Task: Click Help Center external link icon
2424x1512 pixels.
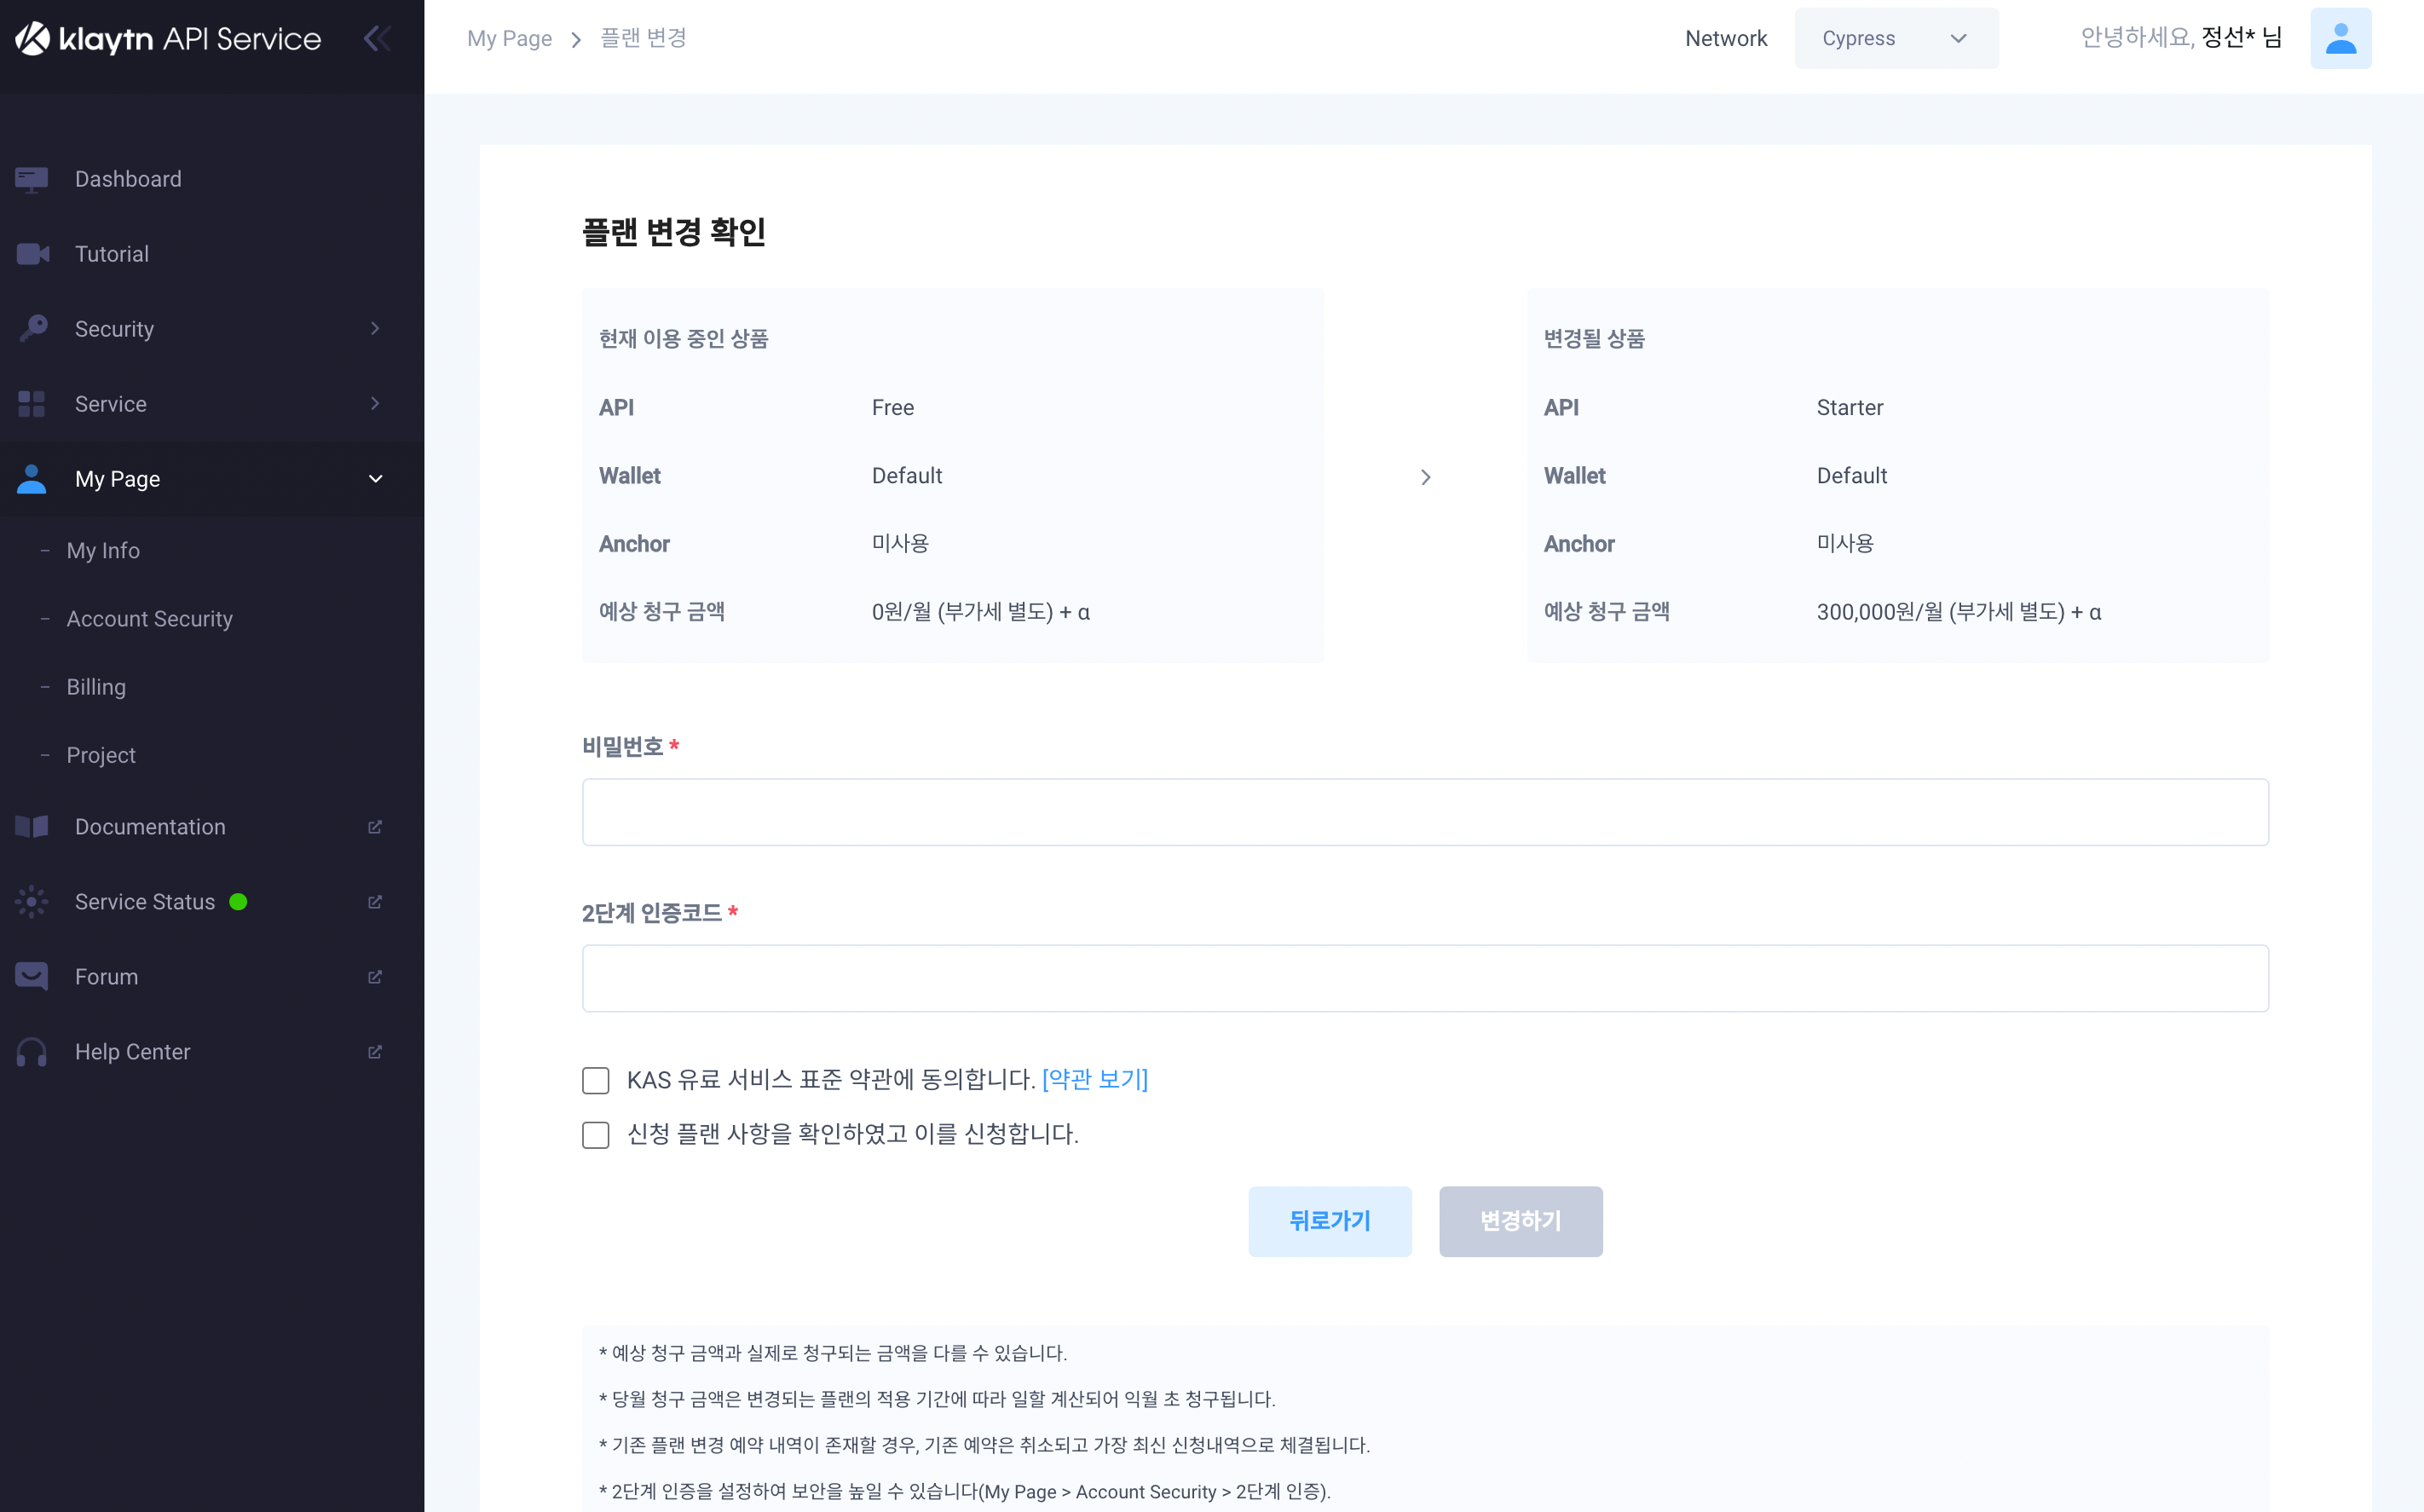Action: [x=375, y=1052]
